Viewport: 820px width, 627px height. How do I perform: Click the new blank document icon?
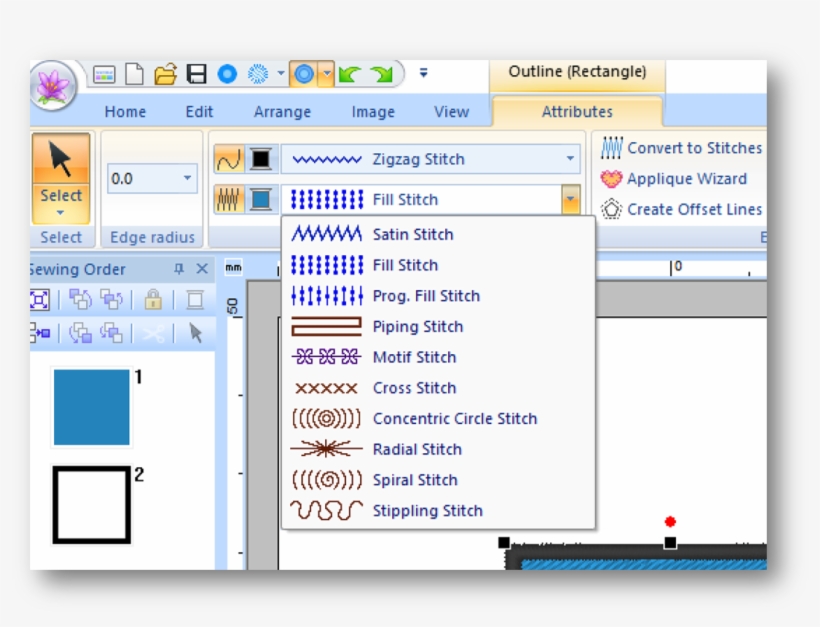coord(134,74)
